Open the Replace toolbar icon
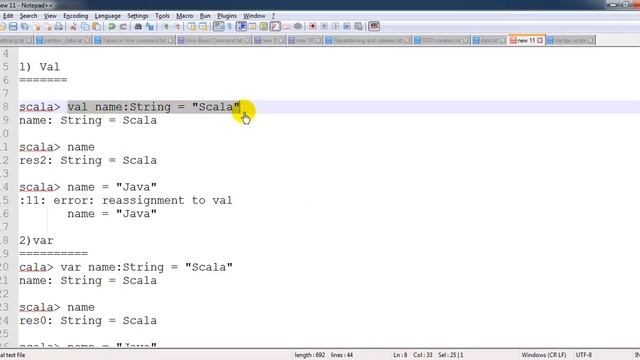The width and height of the screenshot is (640, 360). click(x=149, y=27)
